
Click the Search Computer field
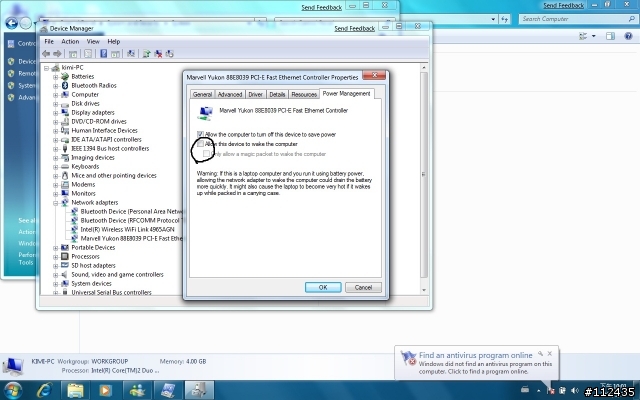[578, 19]
